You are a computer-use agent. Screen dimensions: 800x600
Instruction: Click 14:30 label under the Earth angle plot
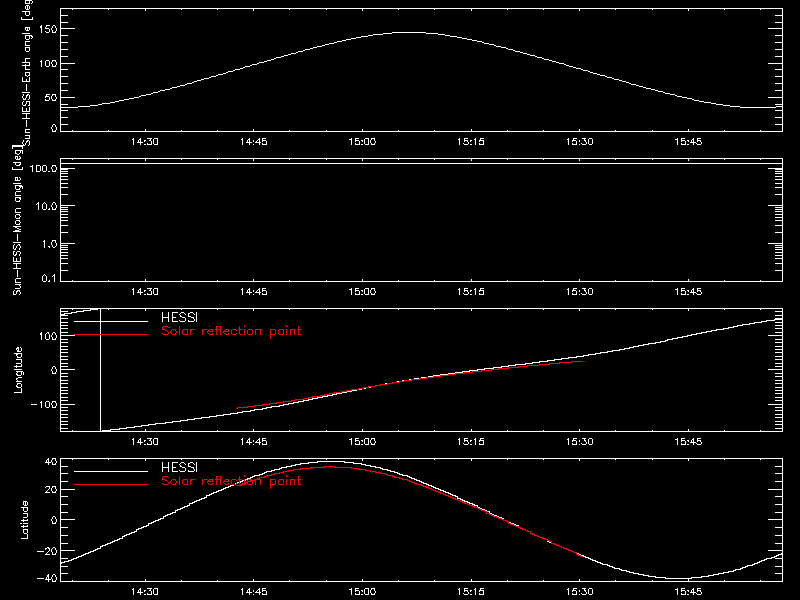point(145,142)
